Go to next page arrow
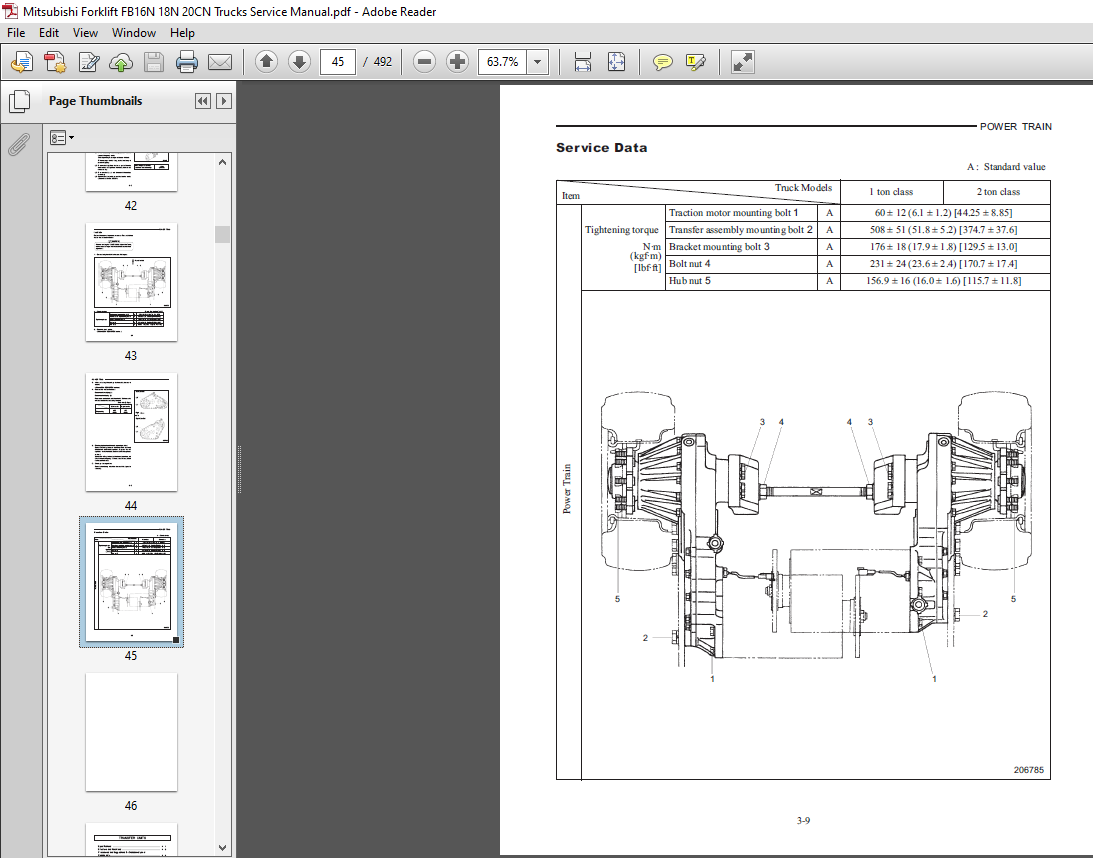This screenshot has height=858, width=1093. [300, 62]
